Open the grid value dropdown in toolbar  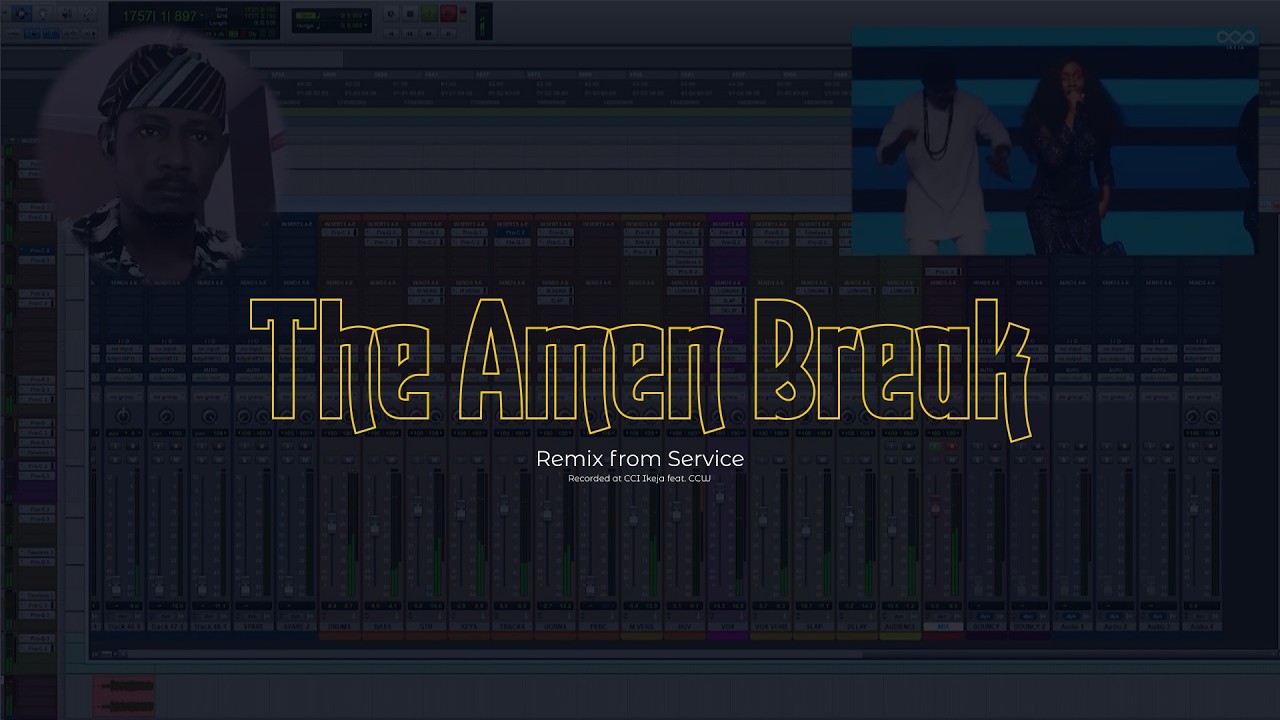pos(366,14)
